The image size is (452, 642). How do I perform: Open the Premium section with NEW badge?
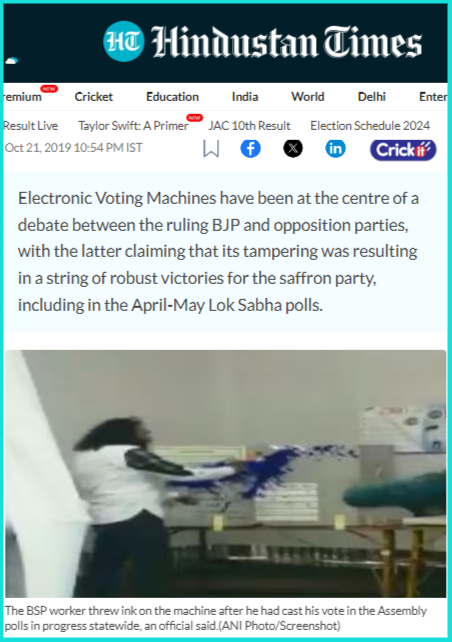23,96
